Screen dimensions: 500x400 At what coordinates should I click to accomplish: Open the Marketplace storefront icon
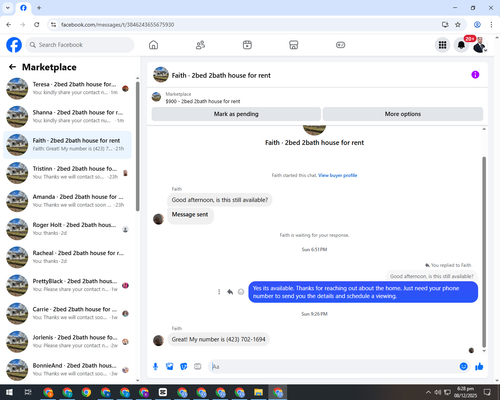click(294, 45)
